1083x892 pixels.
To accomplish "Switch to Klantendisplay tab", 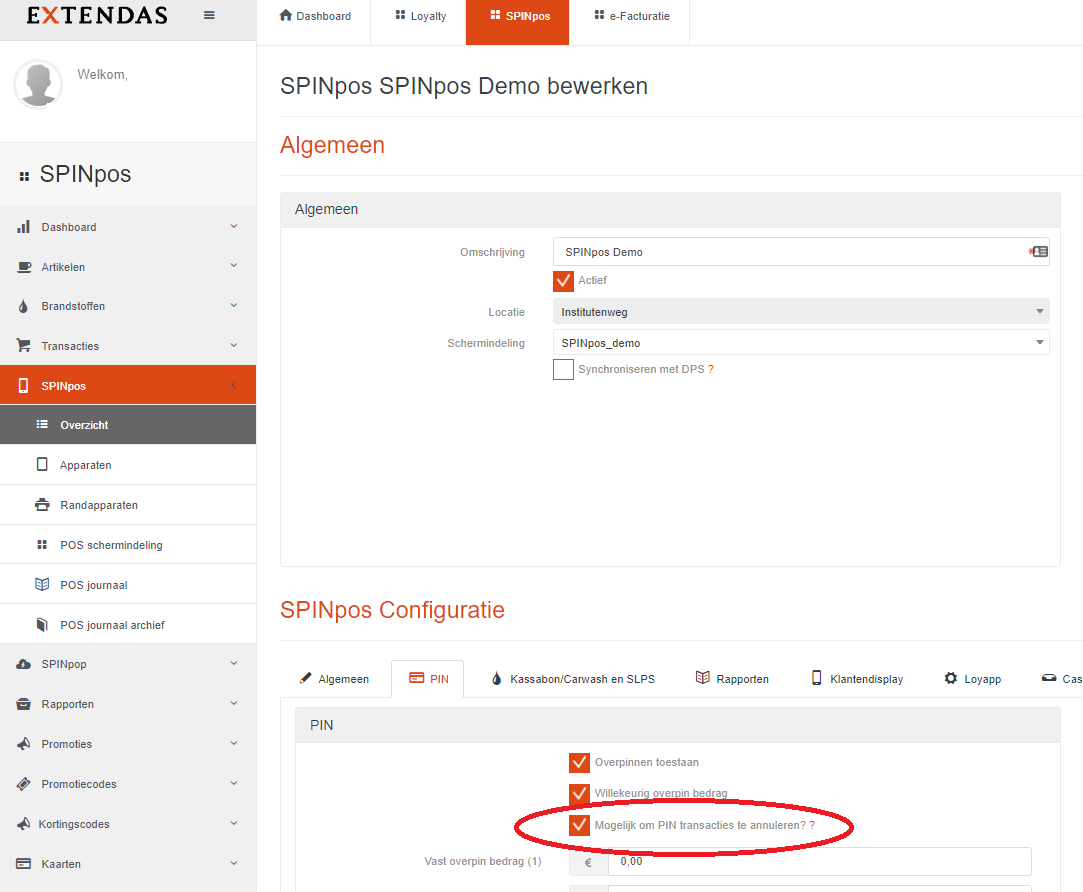I will [857, 679].
